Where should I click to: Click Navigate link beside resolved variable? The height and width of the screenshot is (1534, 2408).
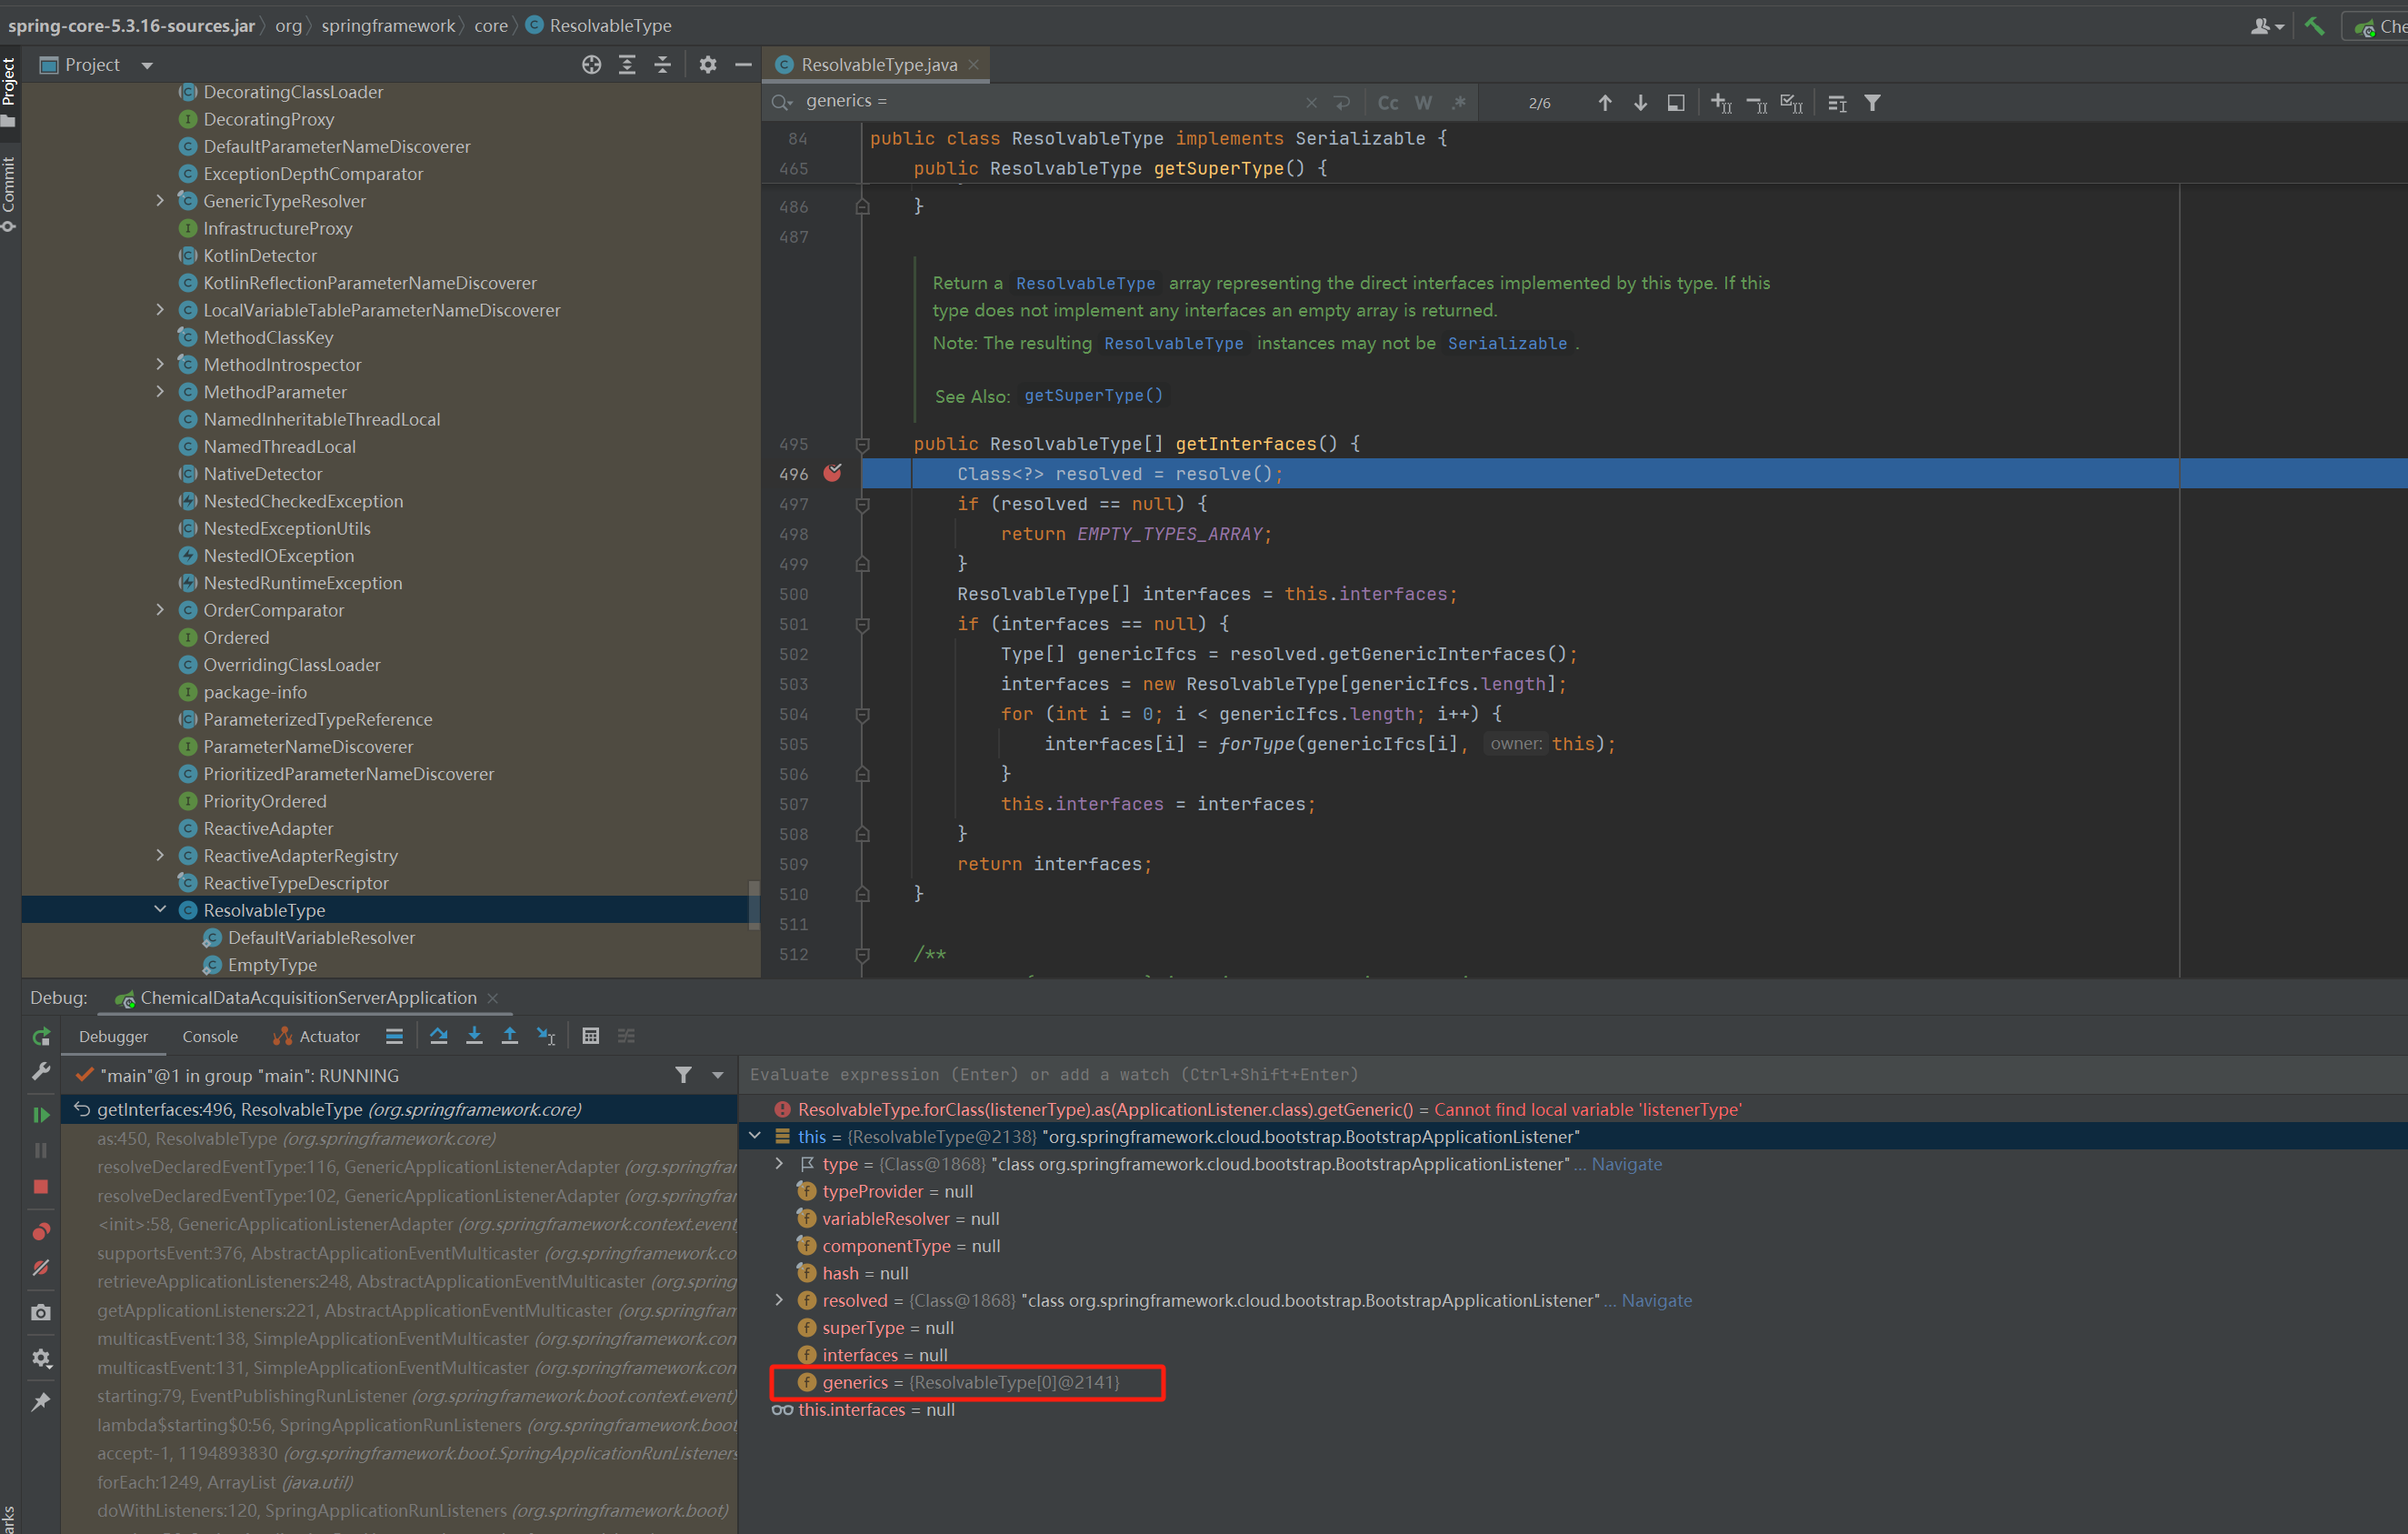pos(1656,1301)
